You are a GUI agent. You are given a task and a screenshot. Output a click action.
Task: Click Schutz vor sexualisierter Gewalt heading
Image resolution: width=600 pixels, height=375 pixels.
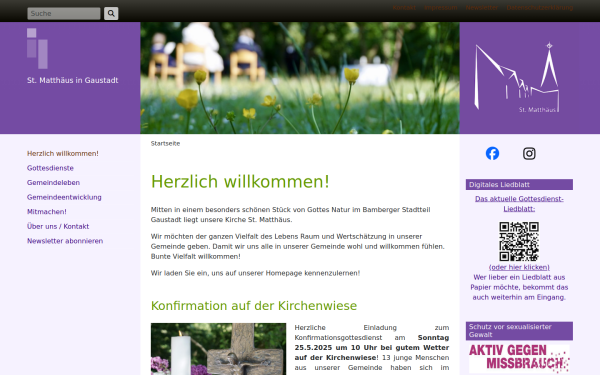point(519,331)
